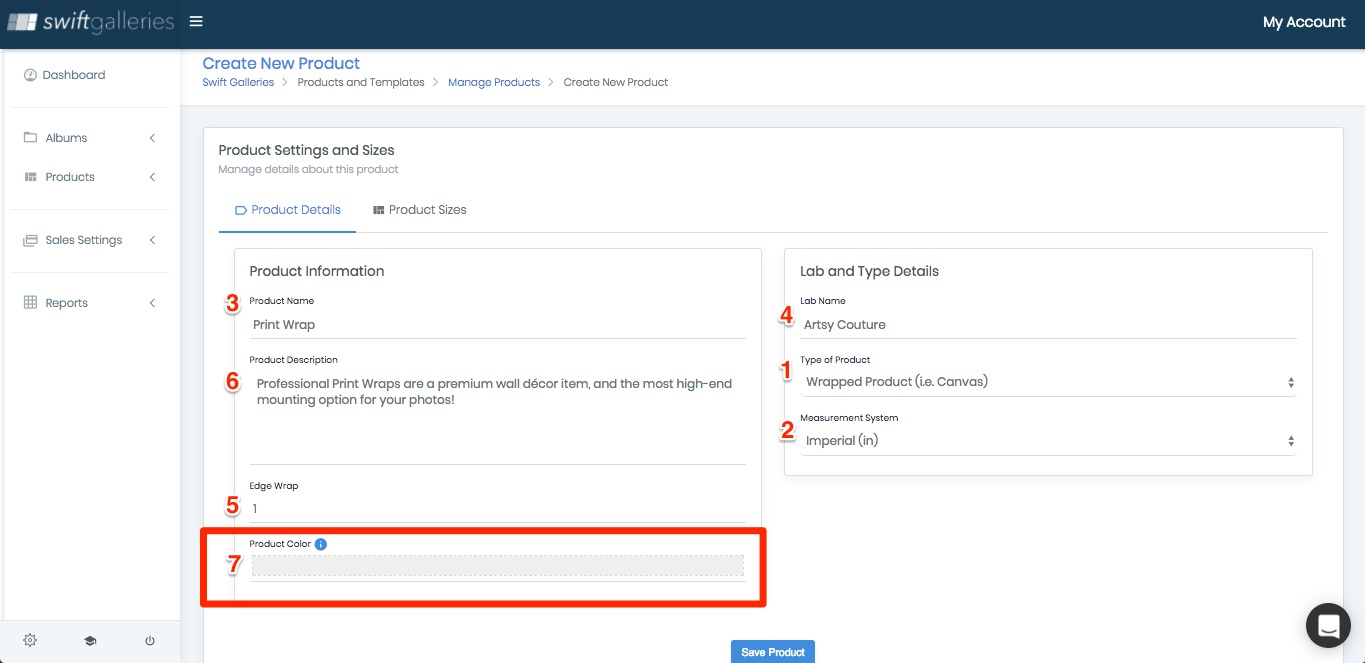Viewport: 1365px width, 663px height.
Task: Open the Type of Product dropdown
Action: [x=1048, y=382]
